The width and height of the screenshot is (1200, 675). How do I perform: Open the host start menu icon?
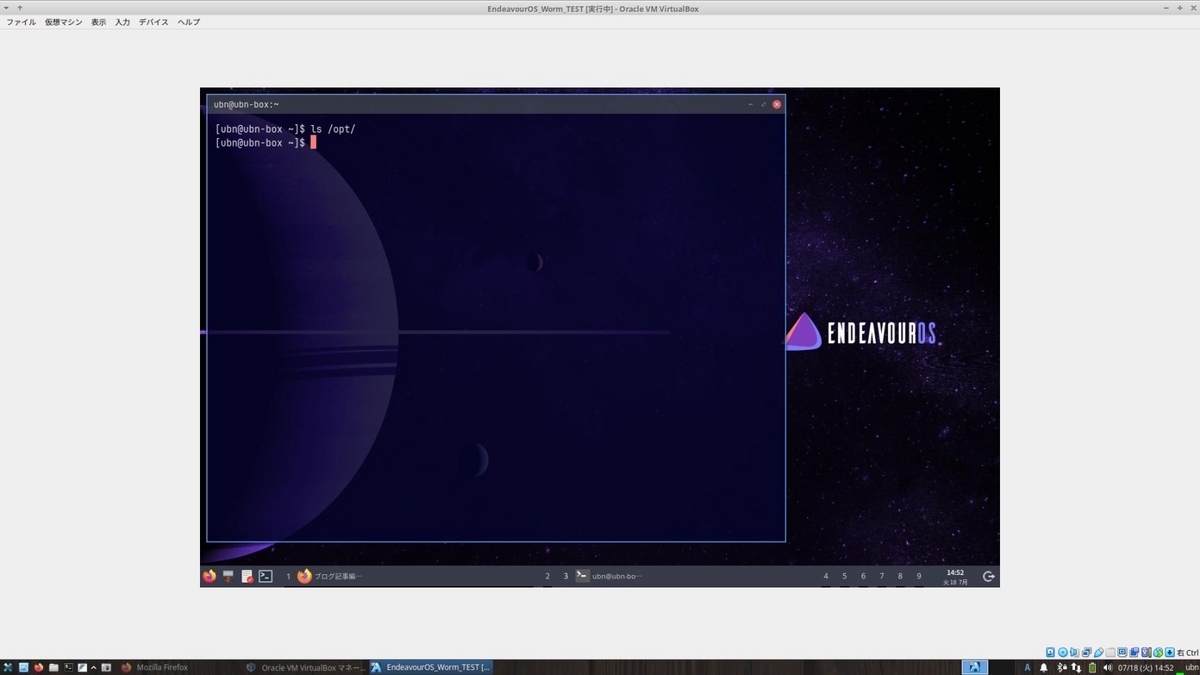pos(8,667)
